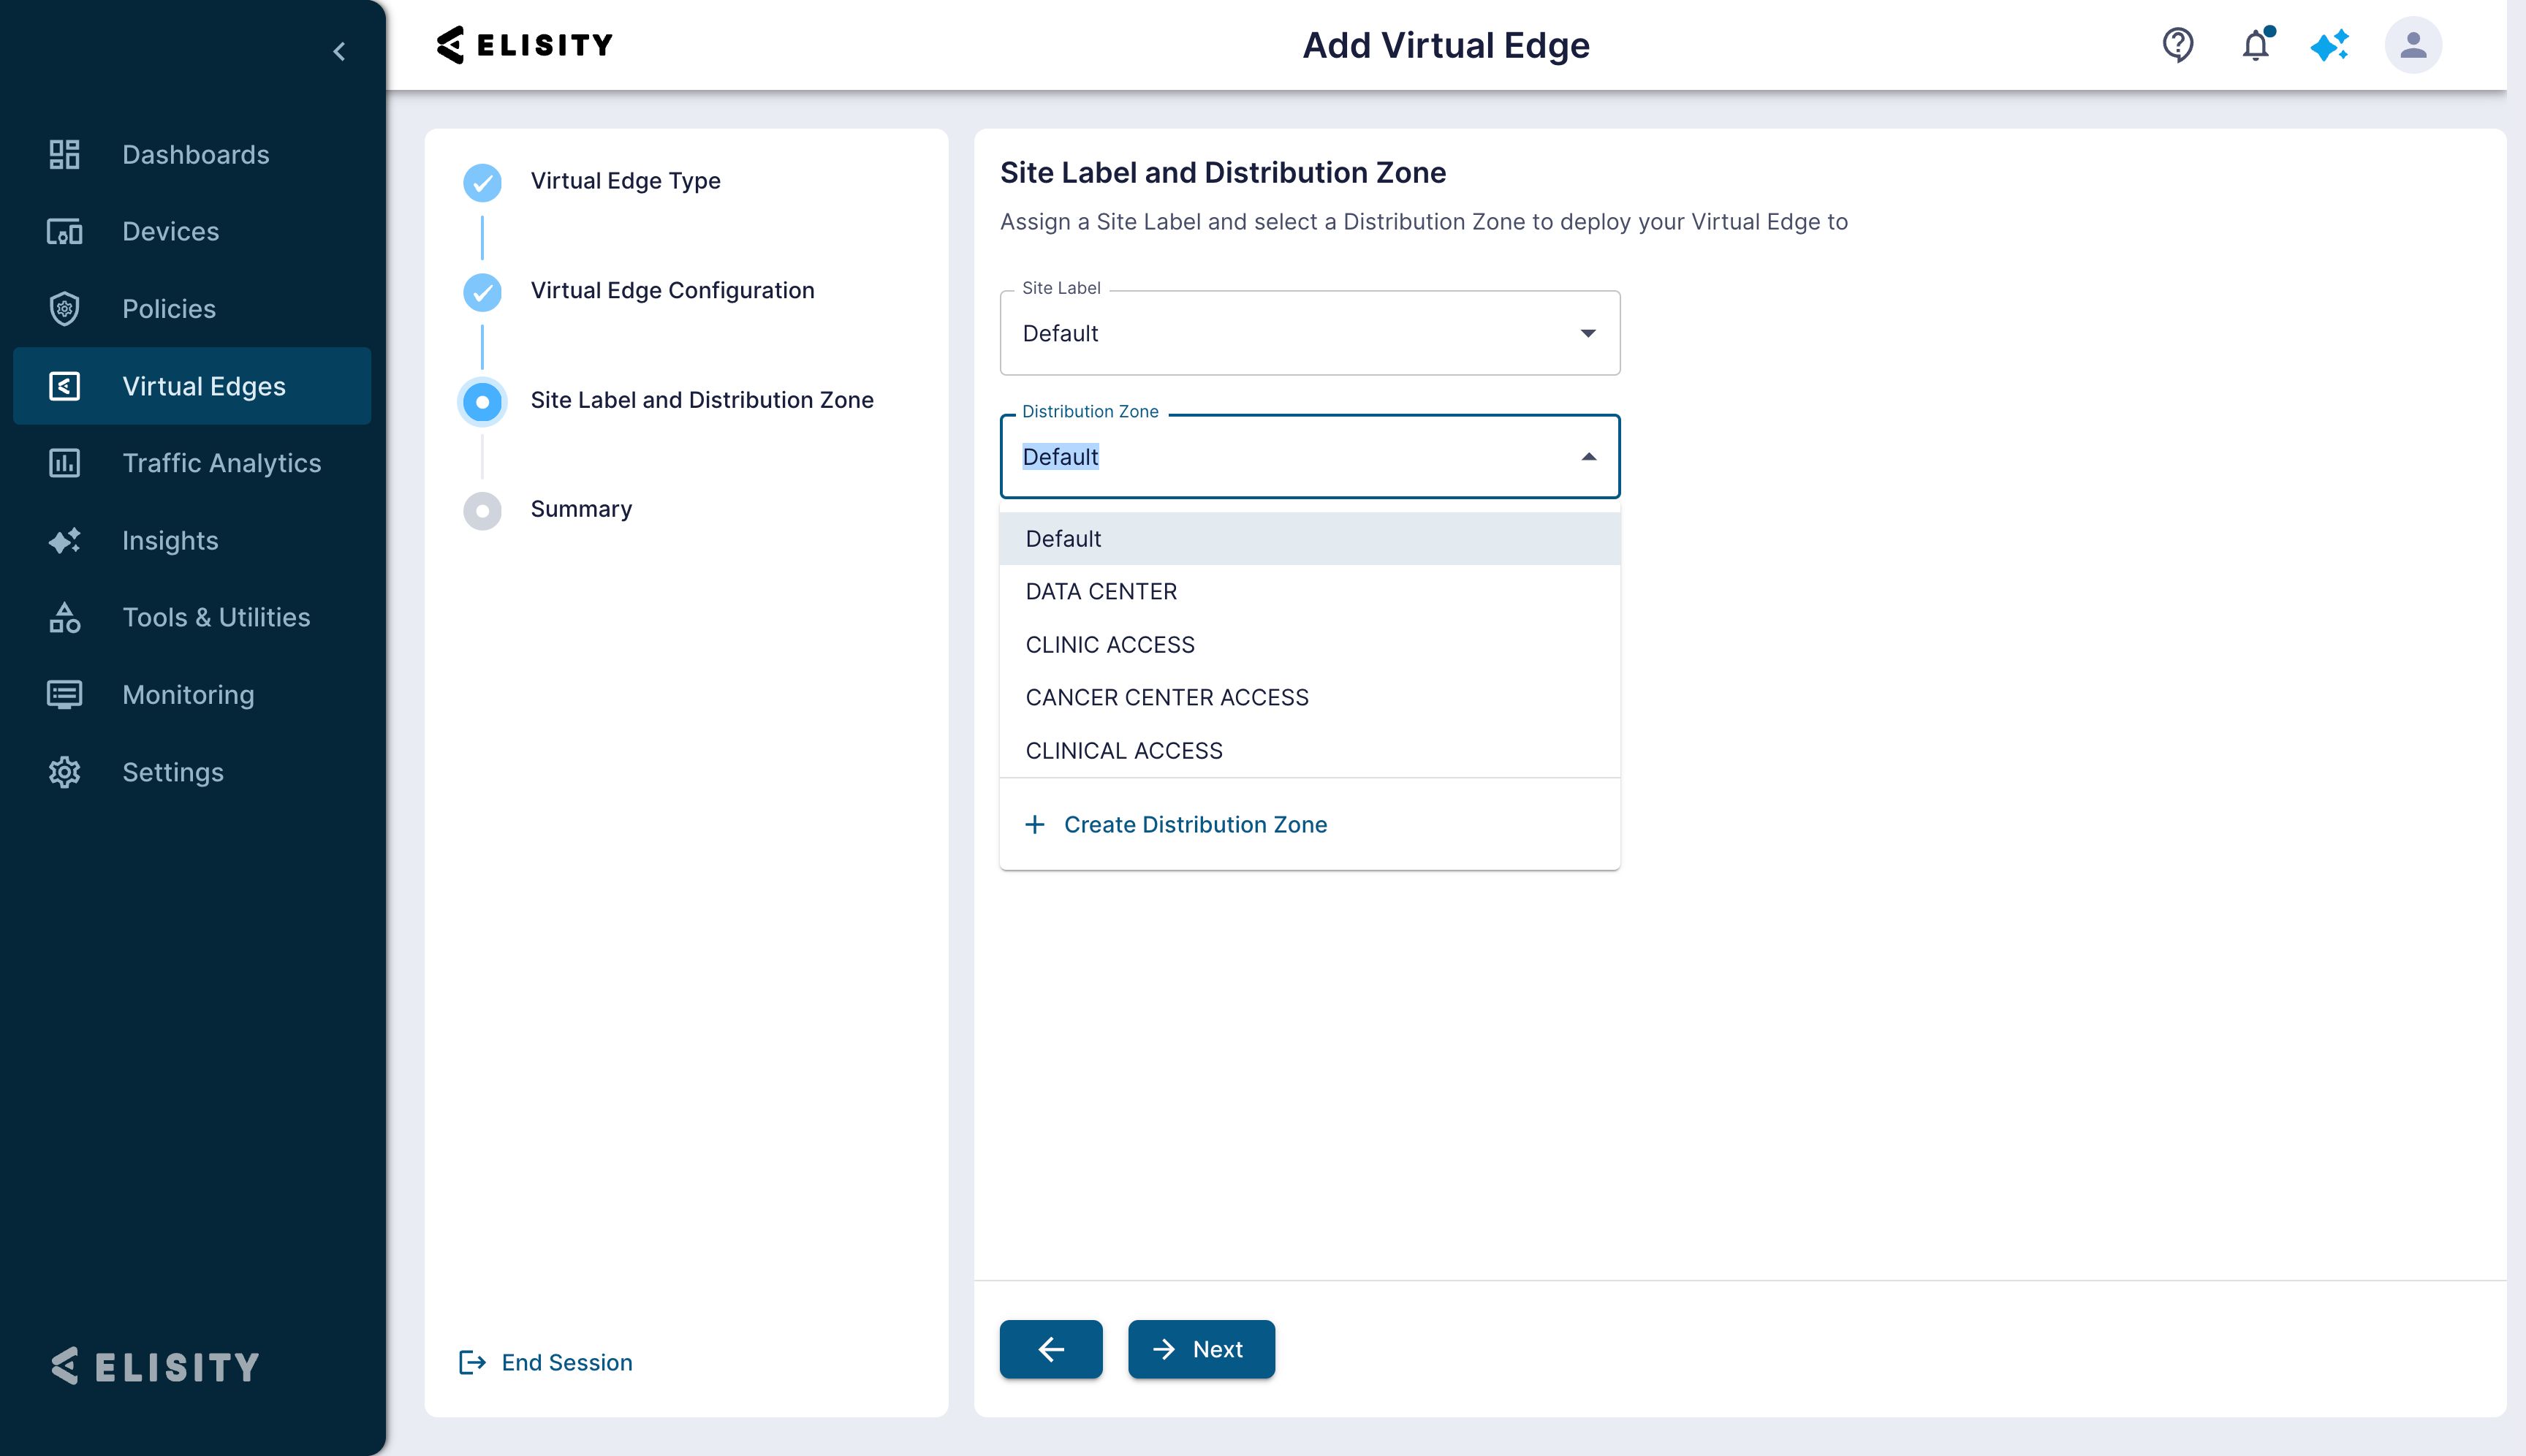Select Virtual Edges in the sidebar
Viewport: 2526px width, 1456px height.
(x=192, y=386)
